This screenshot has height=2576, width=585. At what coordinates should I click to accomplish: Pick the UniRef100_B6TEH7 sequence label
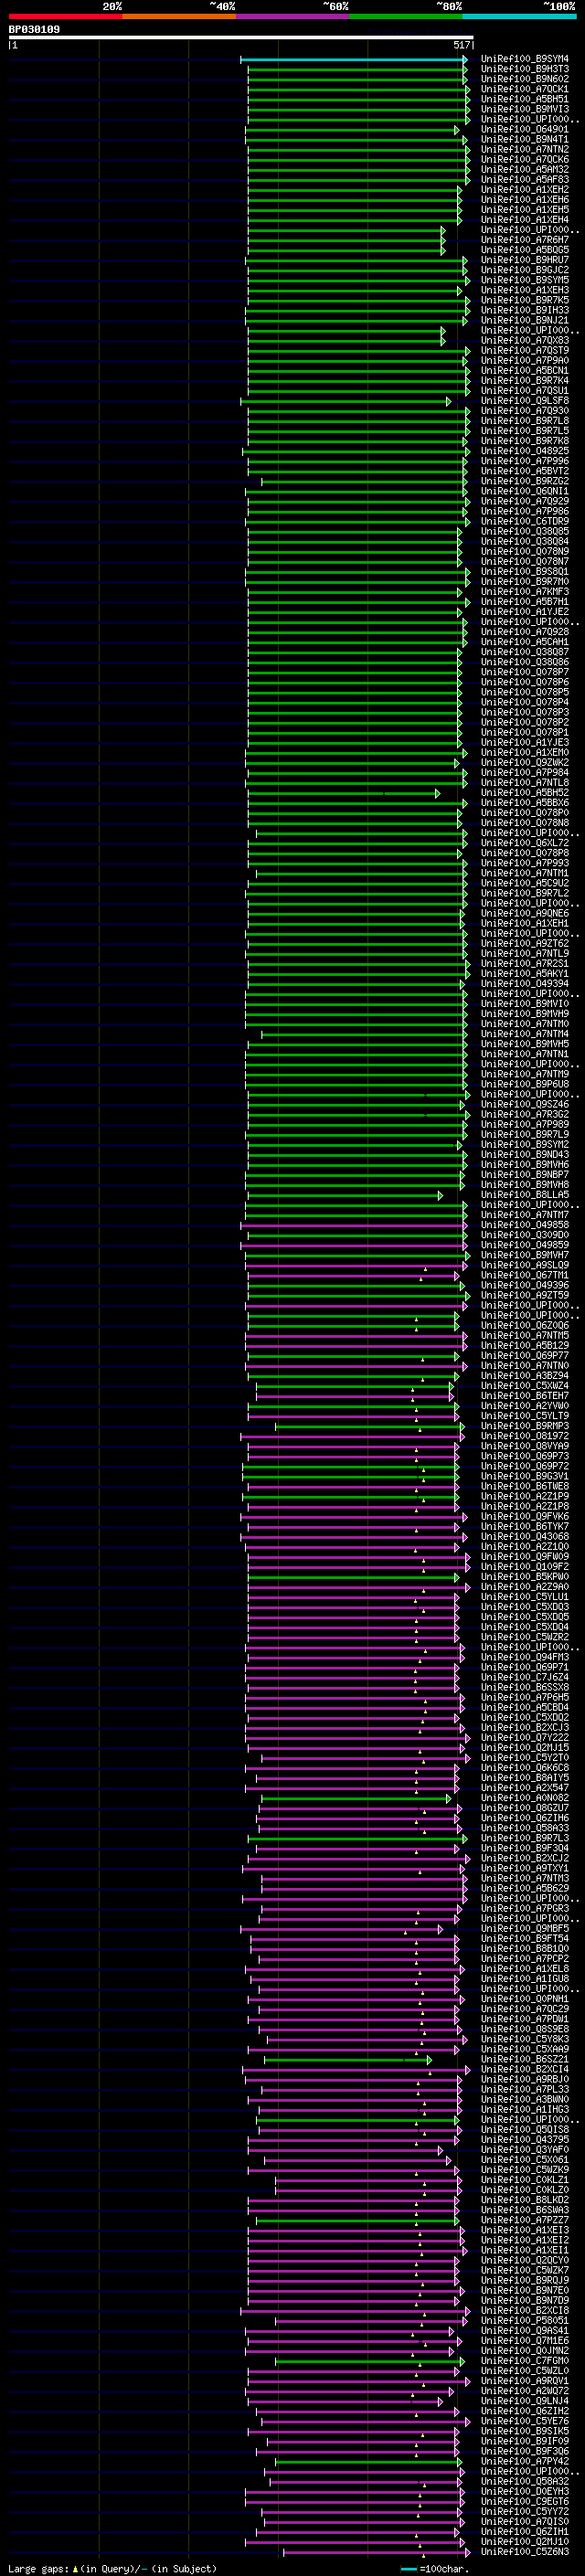point(525,1396)
